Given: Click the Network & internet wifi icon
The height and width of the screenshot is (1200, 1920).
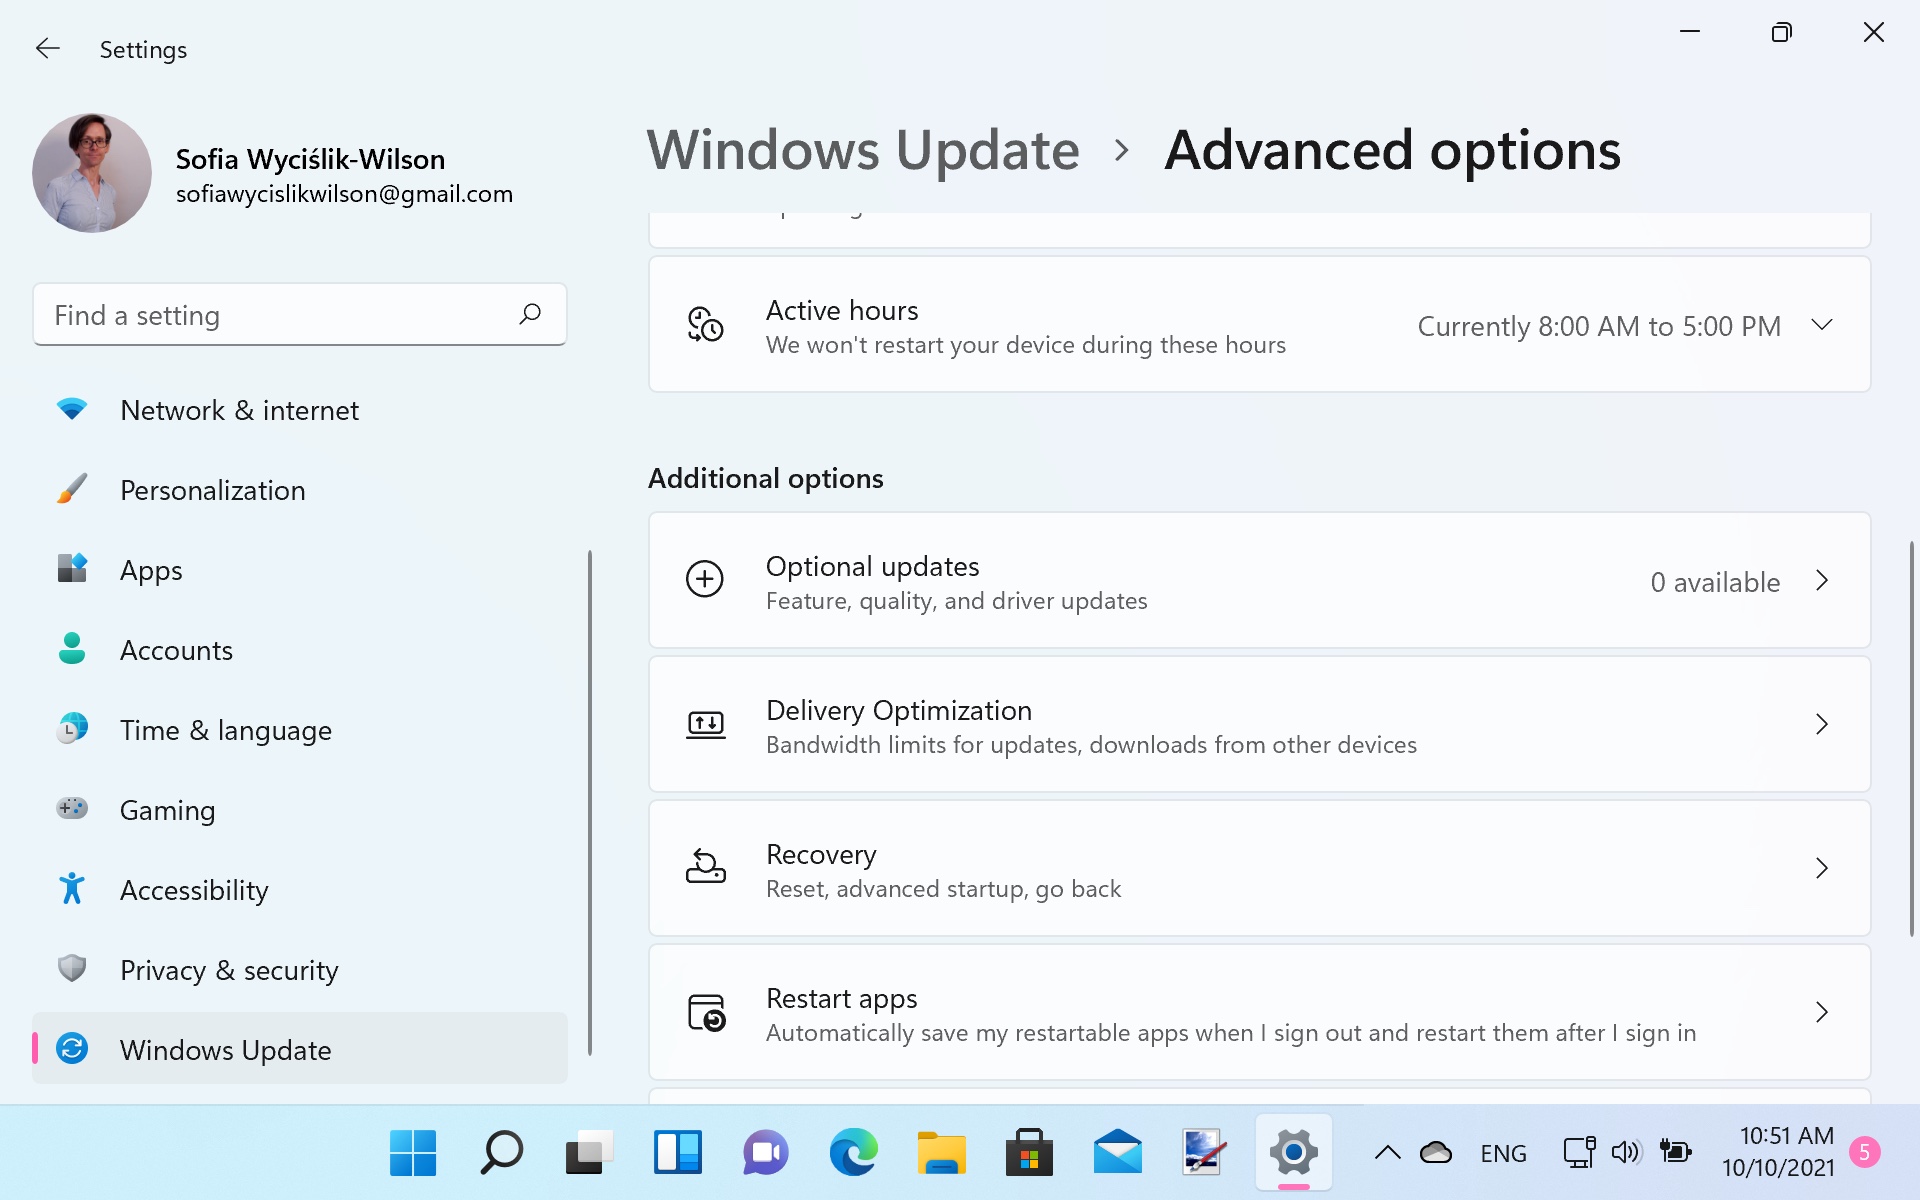Looking at the screenshot, I should point(72,409).
